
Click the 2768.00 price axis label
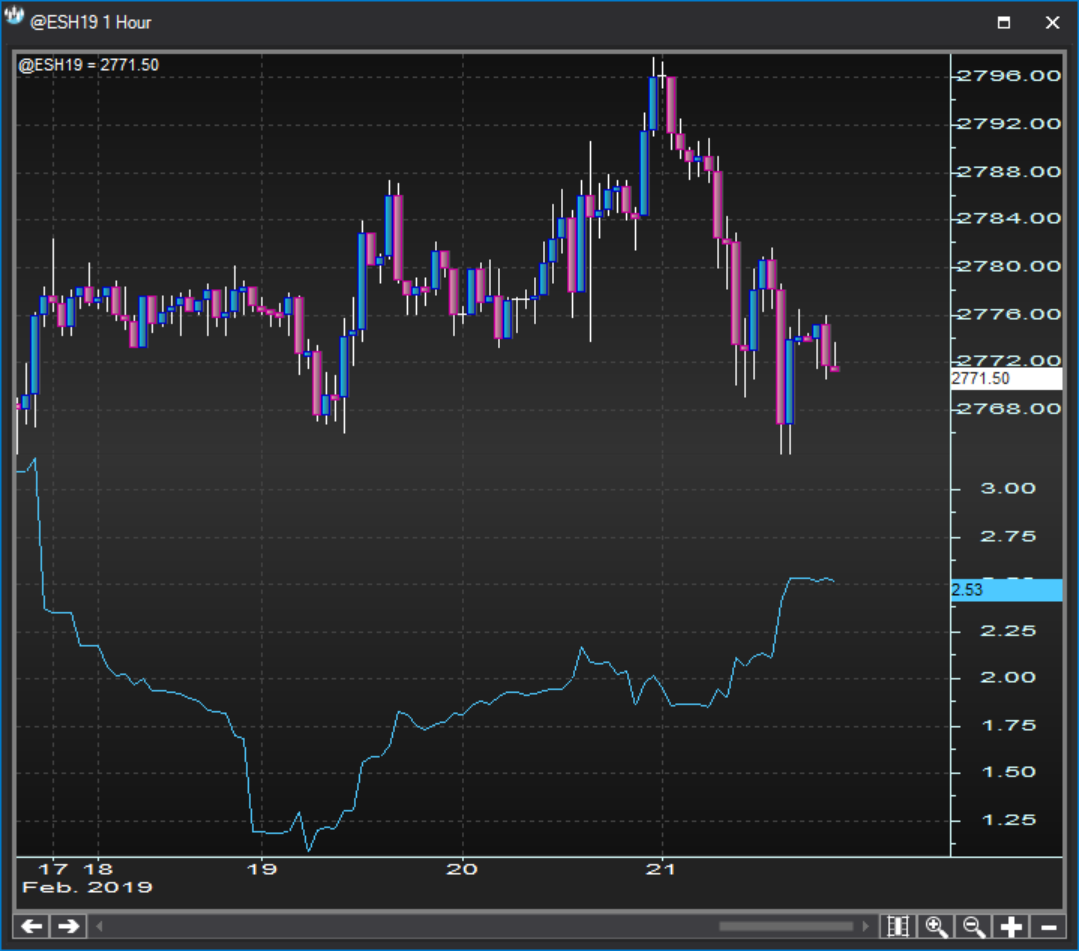[1009, 409]
